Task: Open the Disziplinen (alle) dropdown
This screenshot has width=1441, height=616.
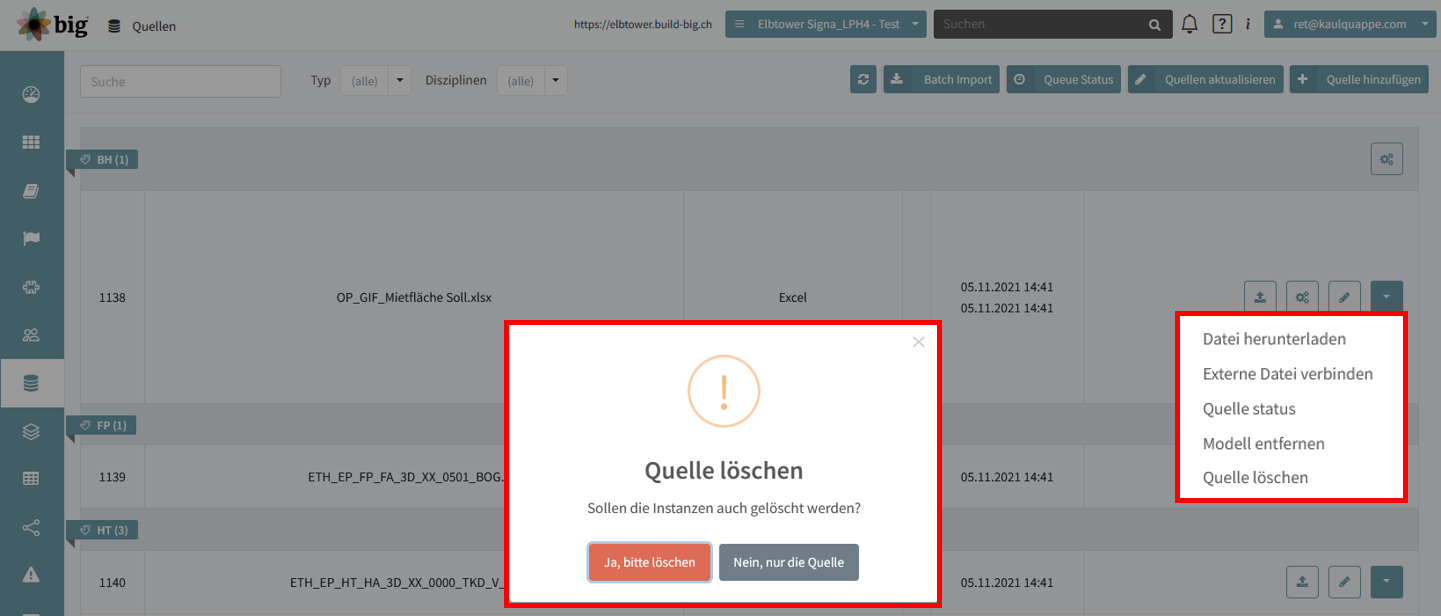Action: 533,80
